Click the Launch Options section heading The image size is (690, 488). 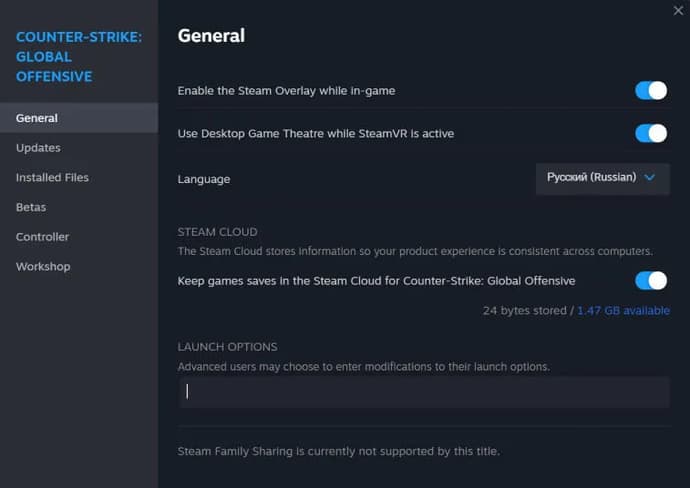coord(228,347)
